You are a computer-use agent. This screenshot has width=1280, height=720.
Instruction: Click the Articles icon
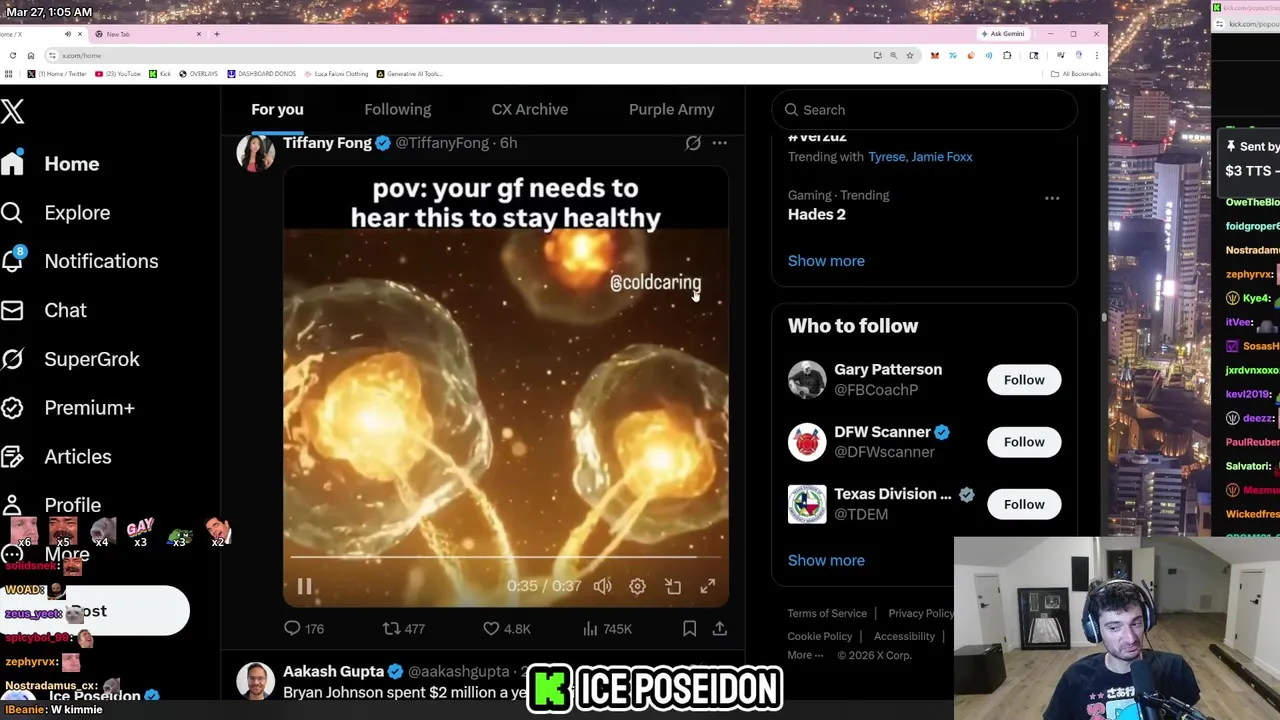[x=12, y=457]
